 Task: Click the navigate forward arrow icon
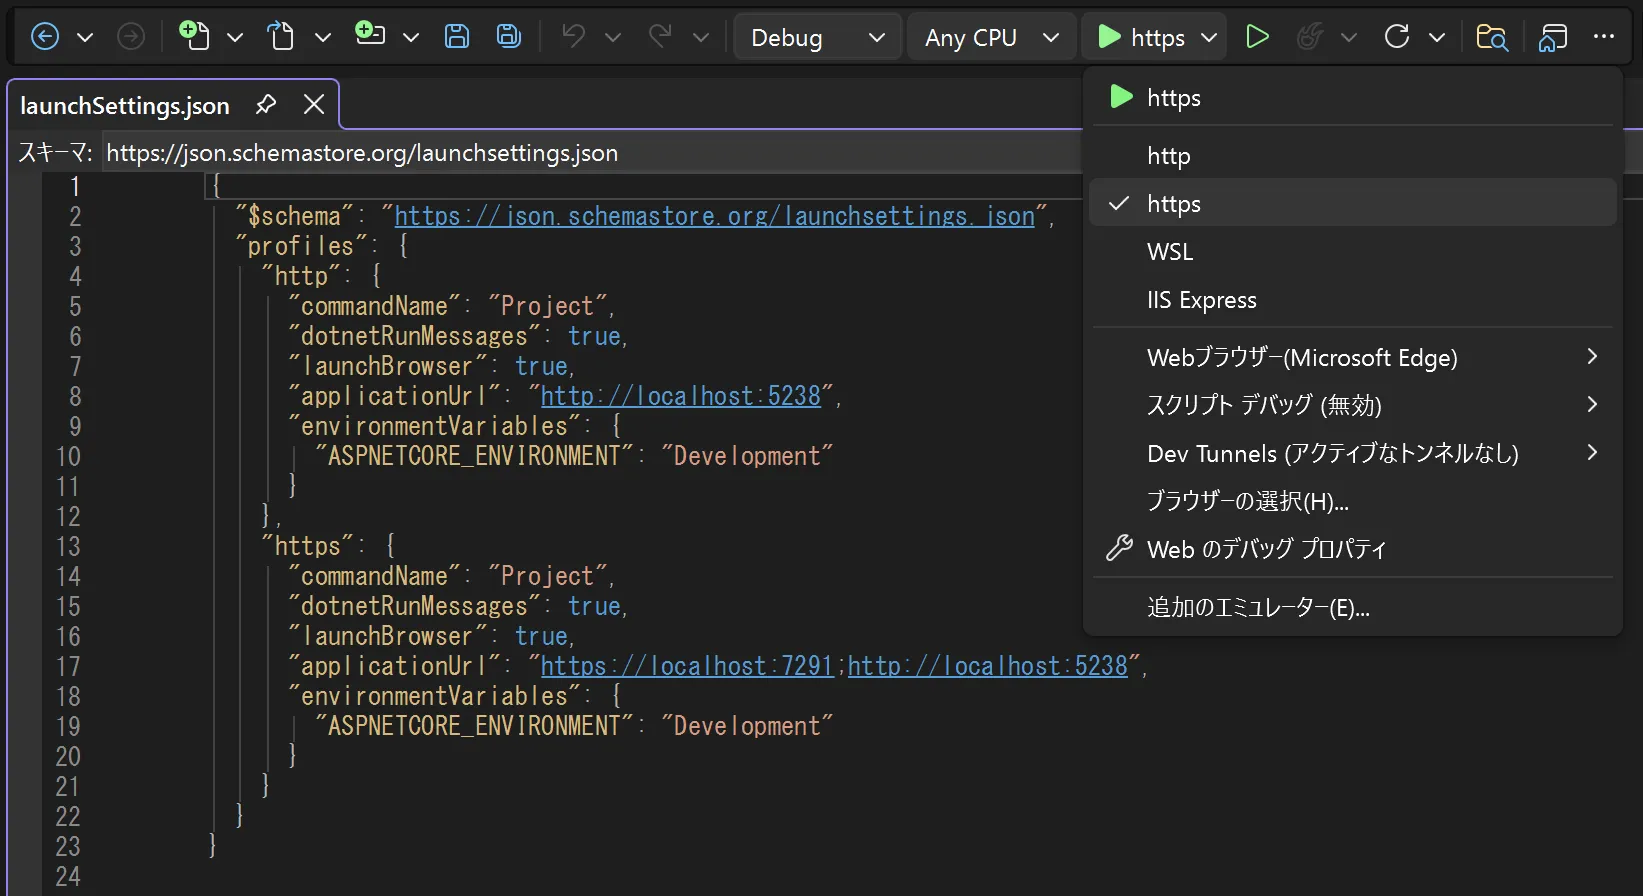coord(131,37)
